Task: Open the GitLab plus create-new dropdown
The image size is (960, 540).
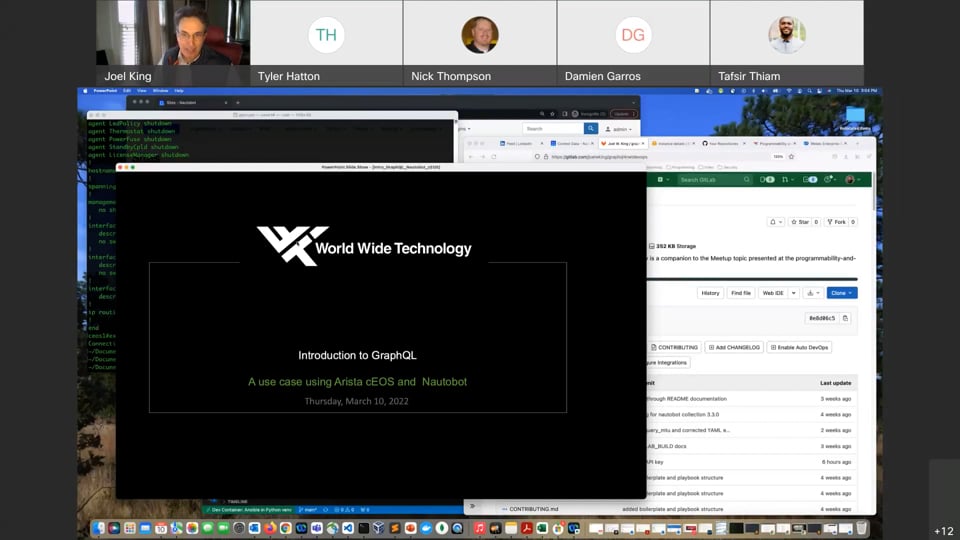Action: pos(663,180)
